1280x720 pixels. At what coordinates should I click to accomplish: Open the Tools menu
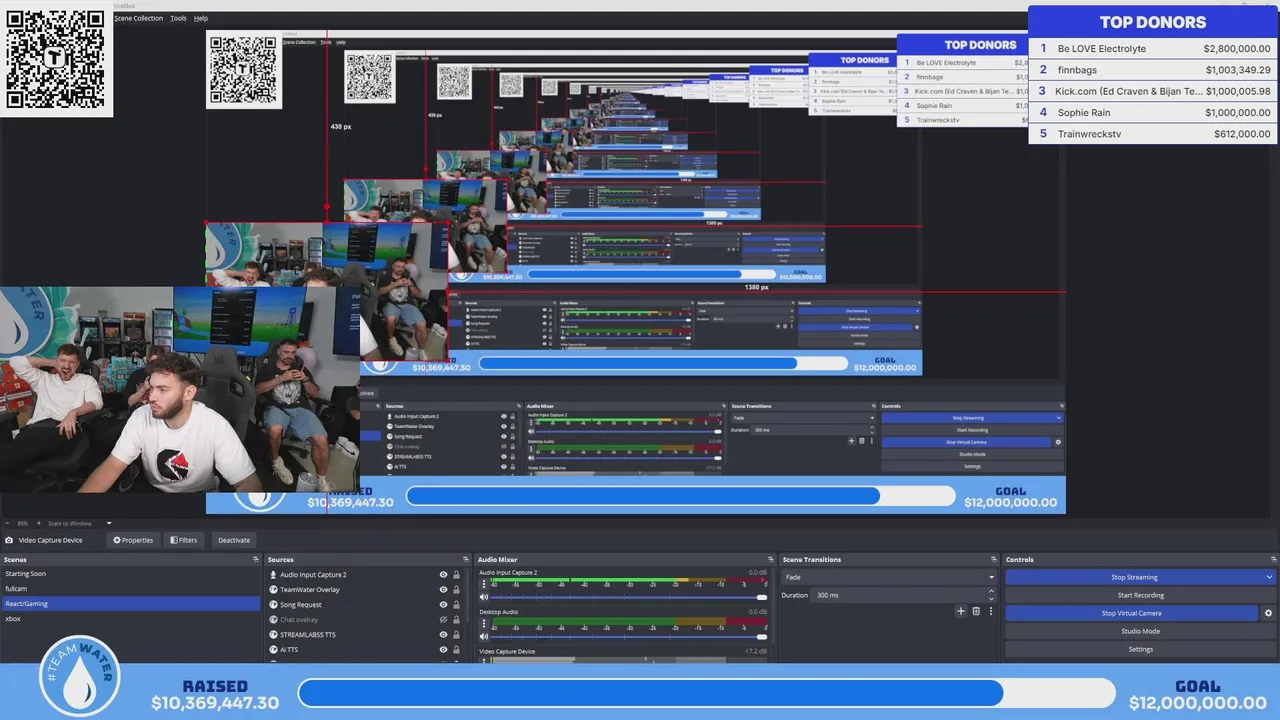(x=178, y=18)
